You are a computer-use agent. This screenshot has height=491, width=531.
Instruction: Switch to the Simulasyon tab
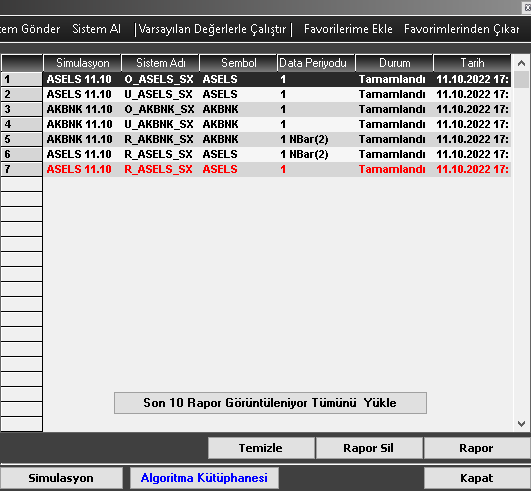[61, 478]
